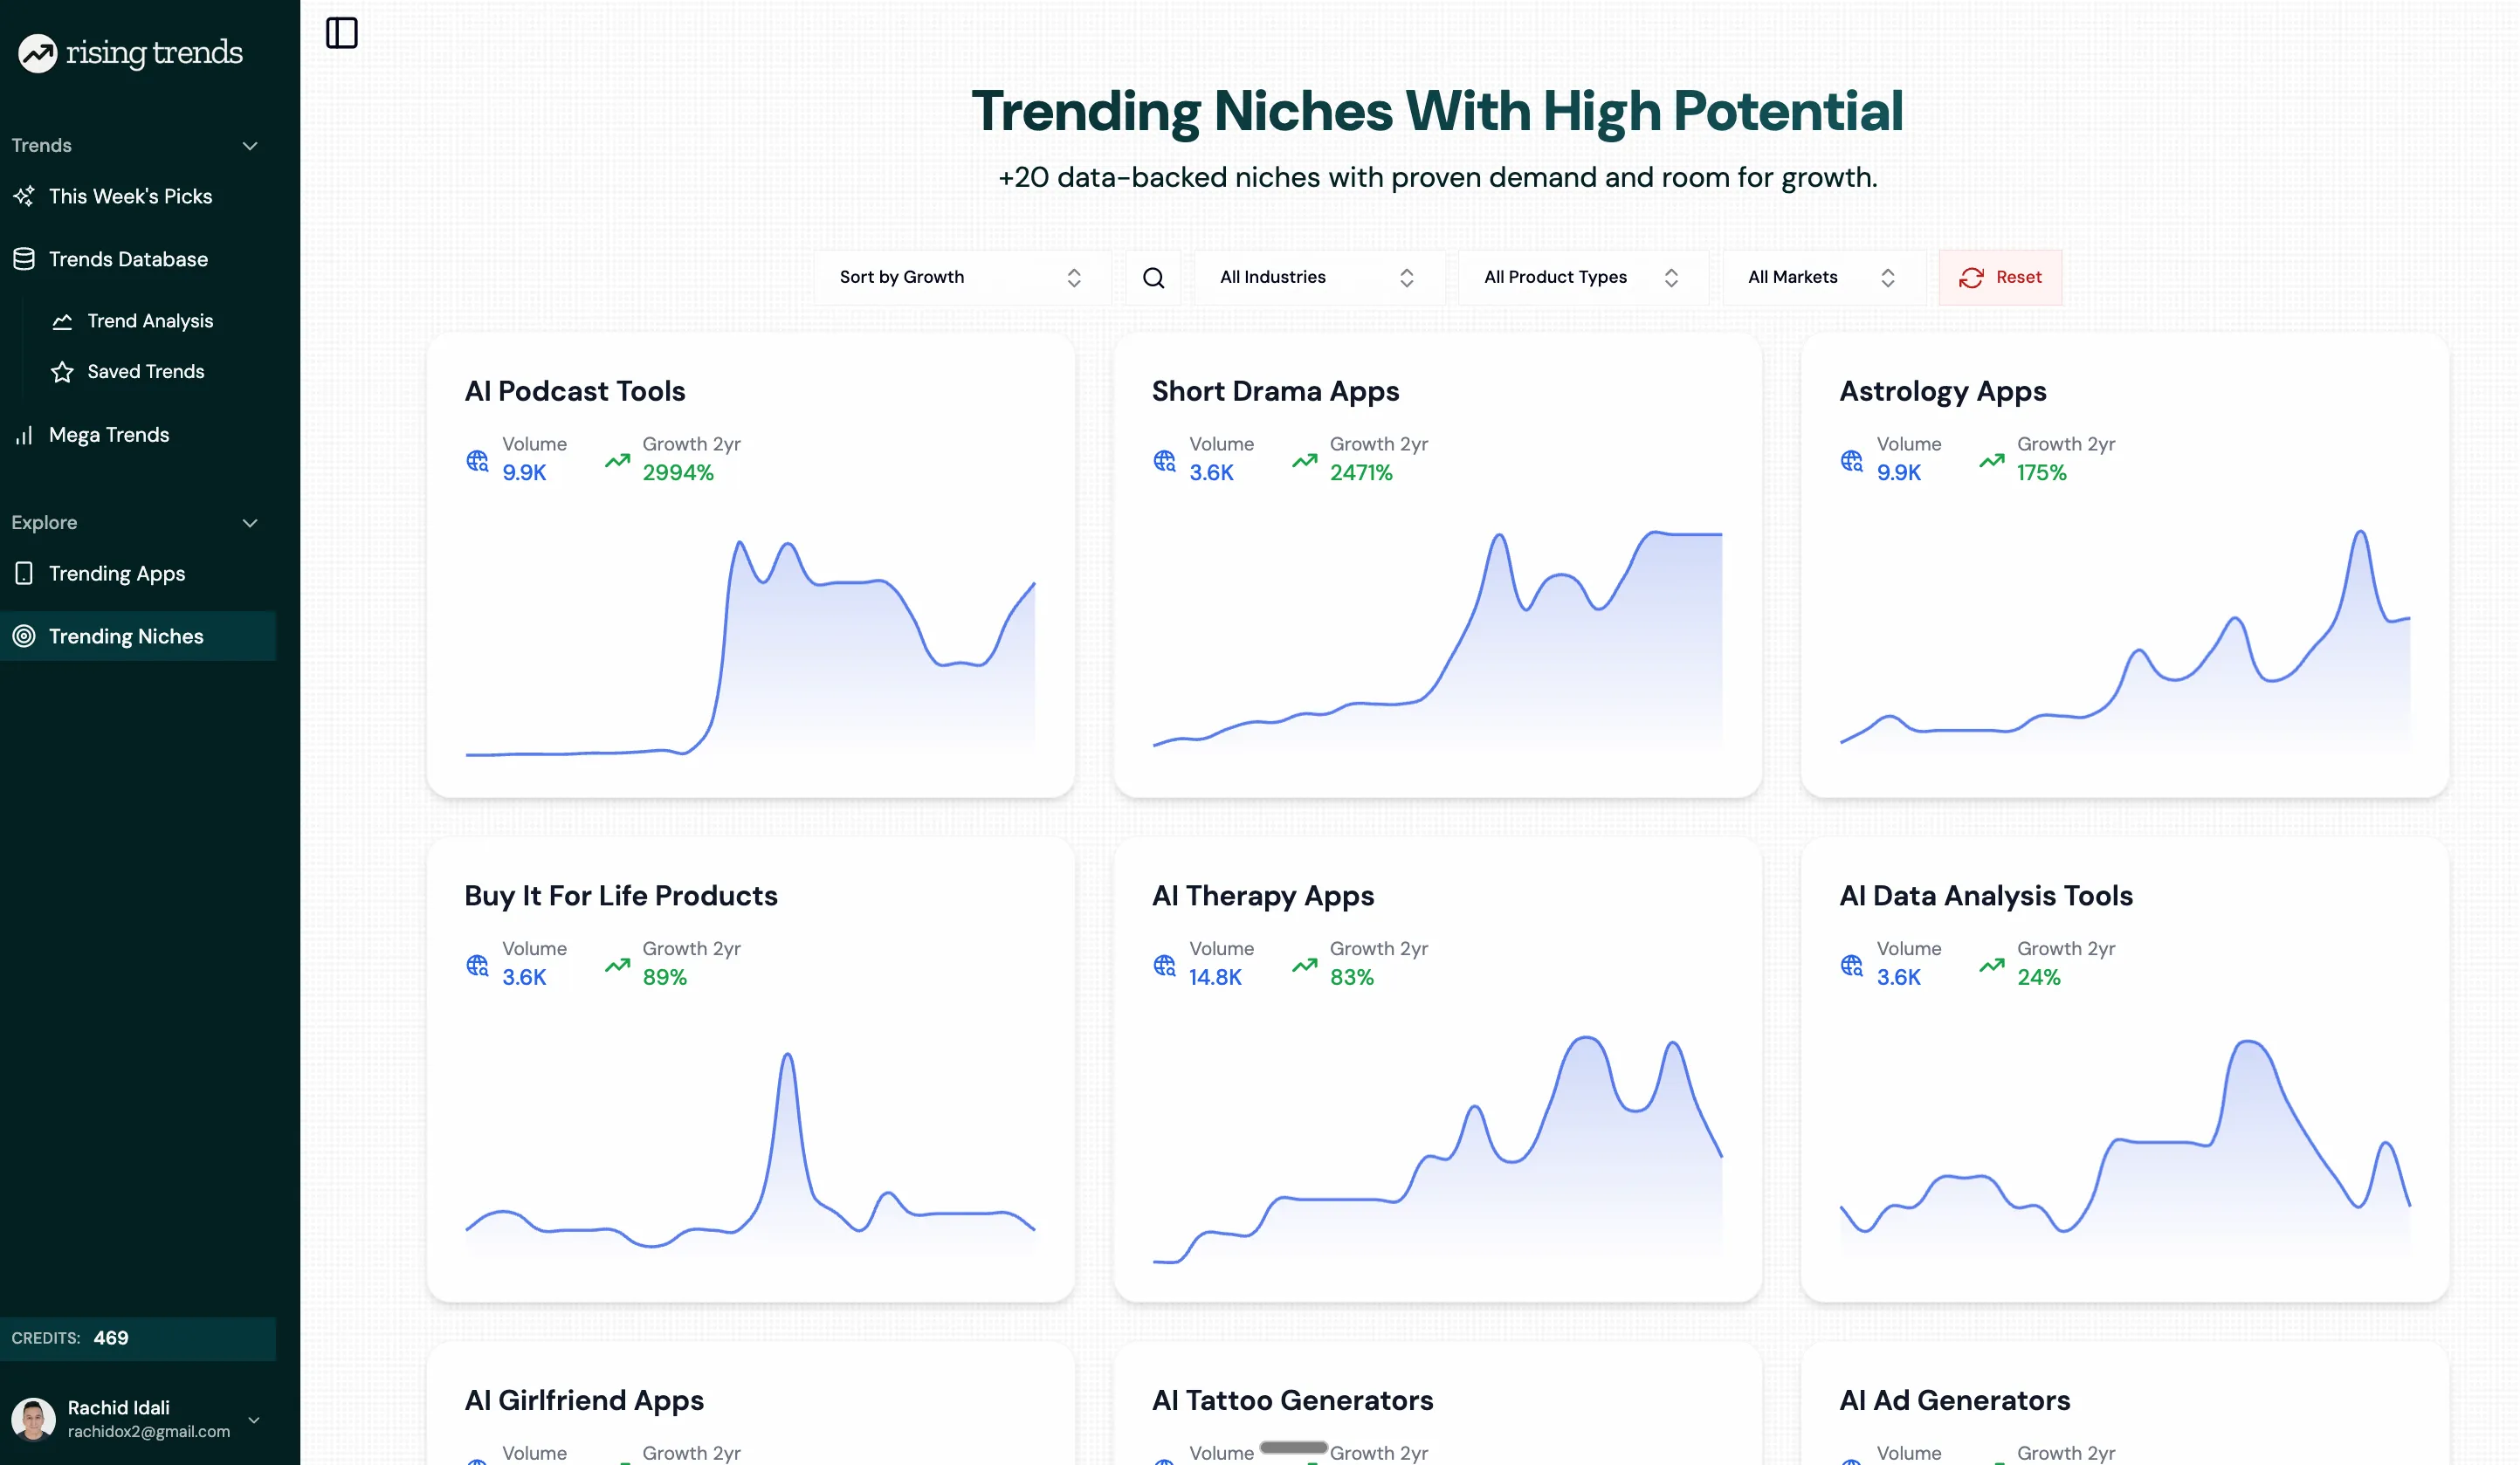Open the All Industries dropdown

tap(1317, 277)
